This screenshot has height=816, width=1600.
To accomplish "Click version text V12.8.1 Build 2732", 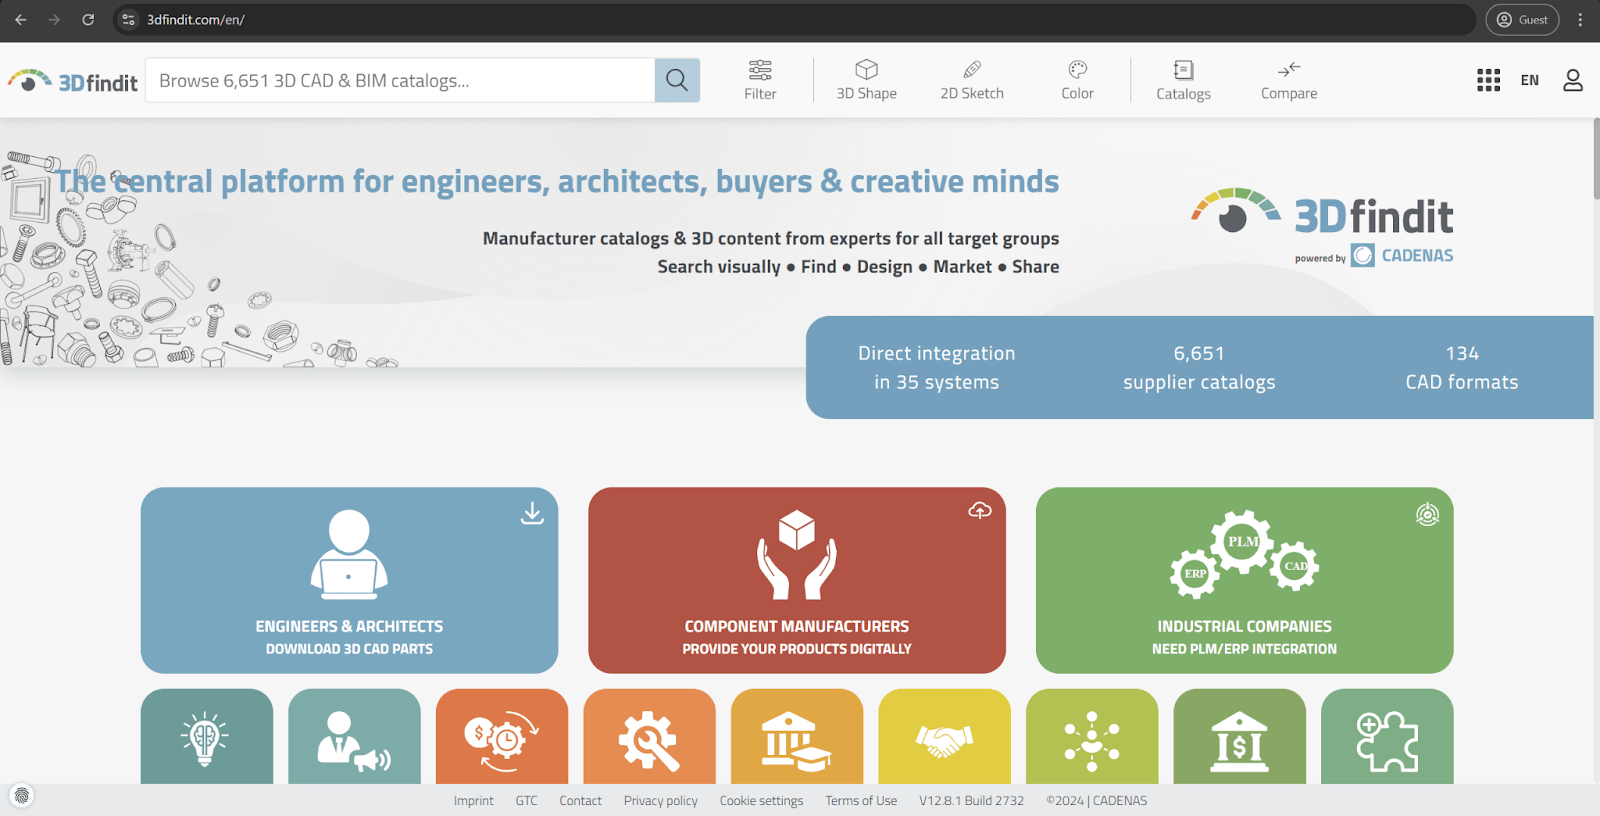I will coord(972,801).
